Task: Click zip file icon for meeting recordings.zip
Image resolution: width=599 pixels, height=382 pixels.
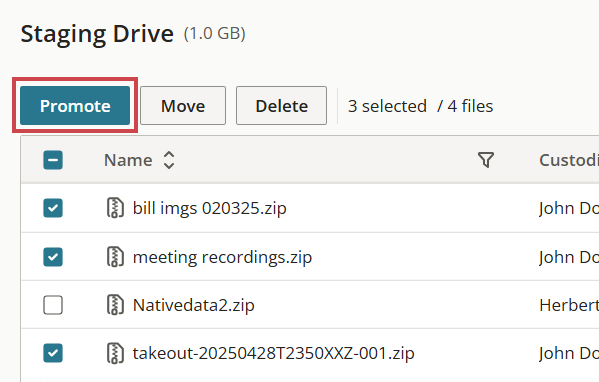Action: pos(115,257)
